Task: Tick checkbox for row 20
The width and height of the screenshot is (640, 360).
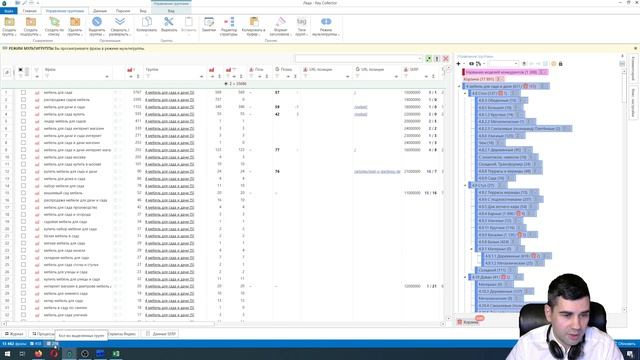Action: pyautogui.click(x=23, y=229)
